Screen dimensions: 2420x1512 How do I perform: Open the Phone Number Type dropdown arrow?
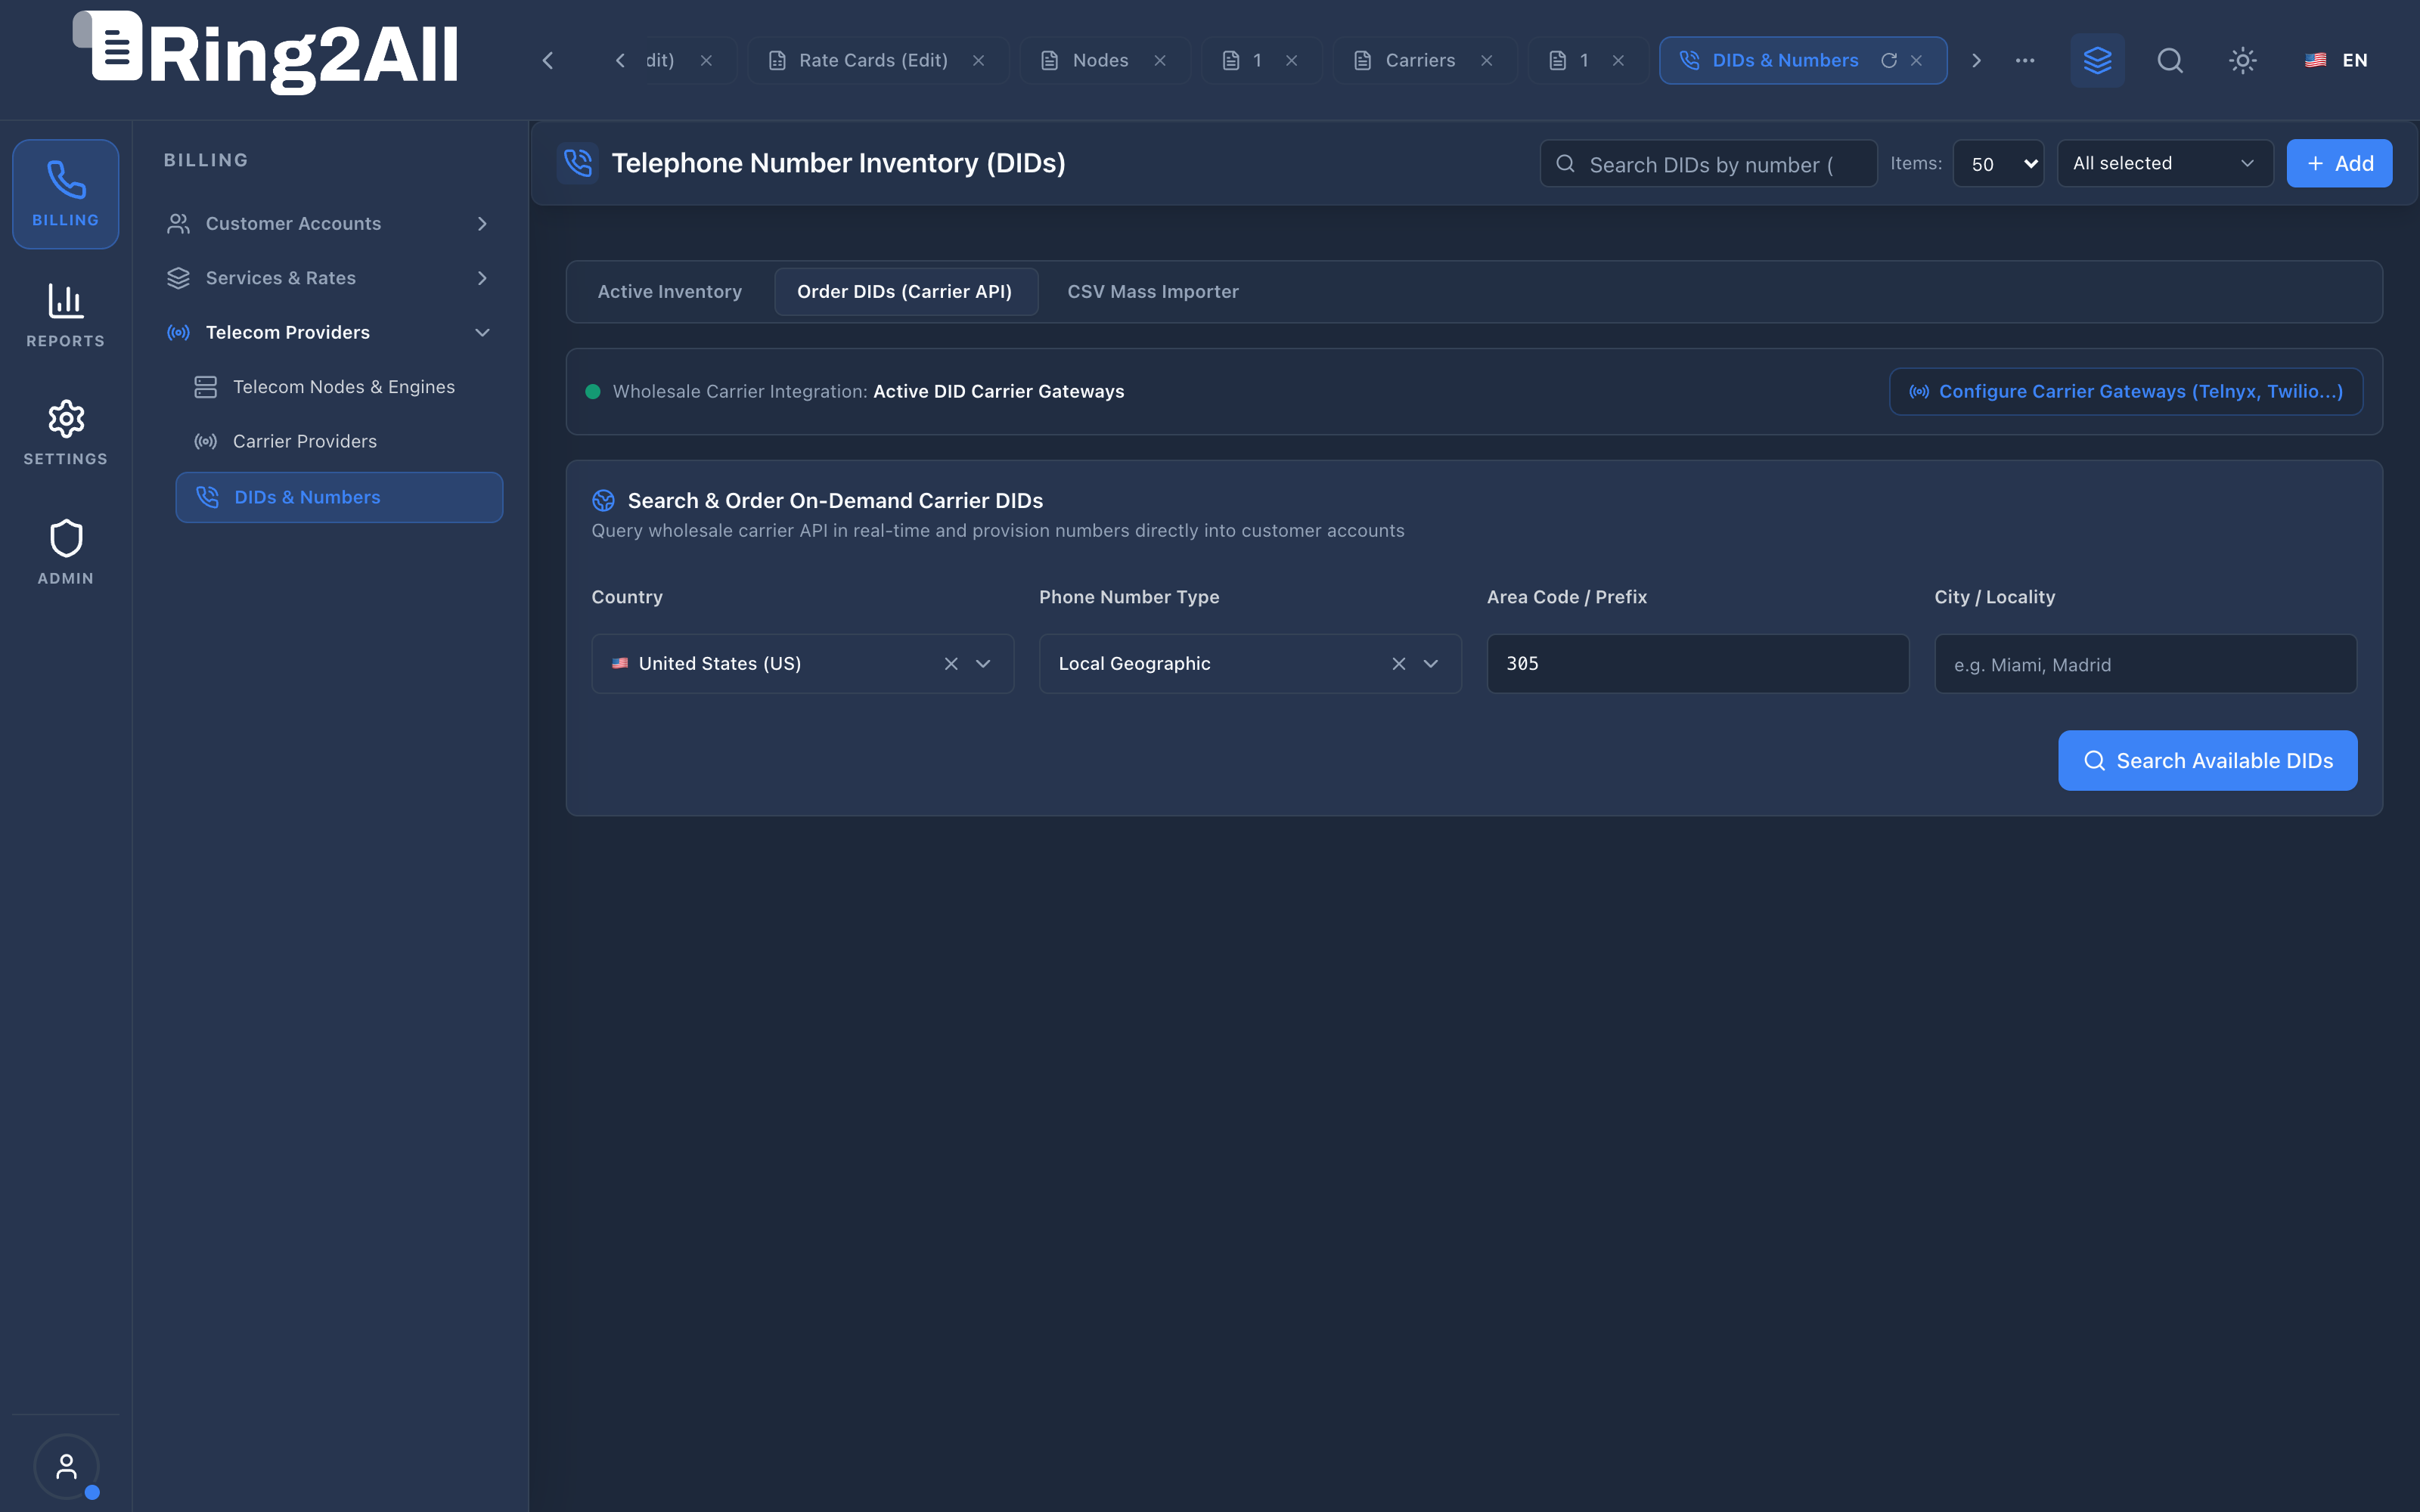point(1431,664)
